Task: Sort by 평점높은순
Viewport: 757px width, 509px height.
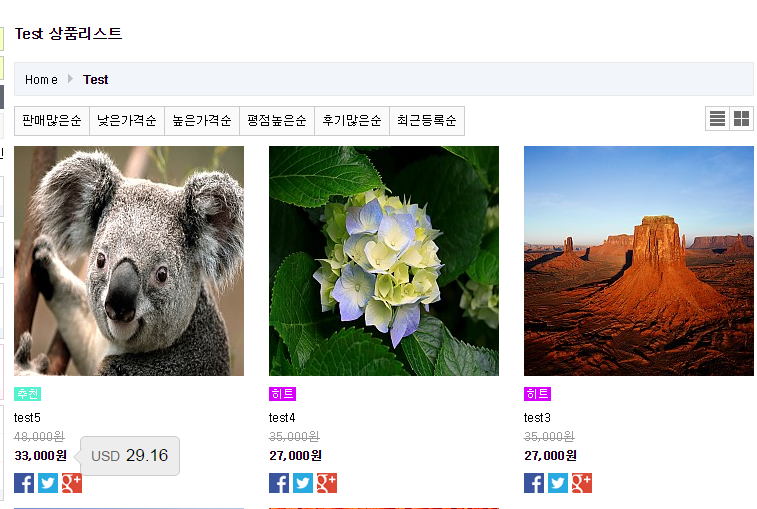Action: pyautogui.click(x=277, y=121)
